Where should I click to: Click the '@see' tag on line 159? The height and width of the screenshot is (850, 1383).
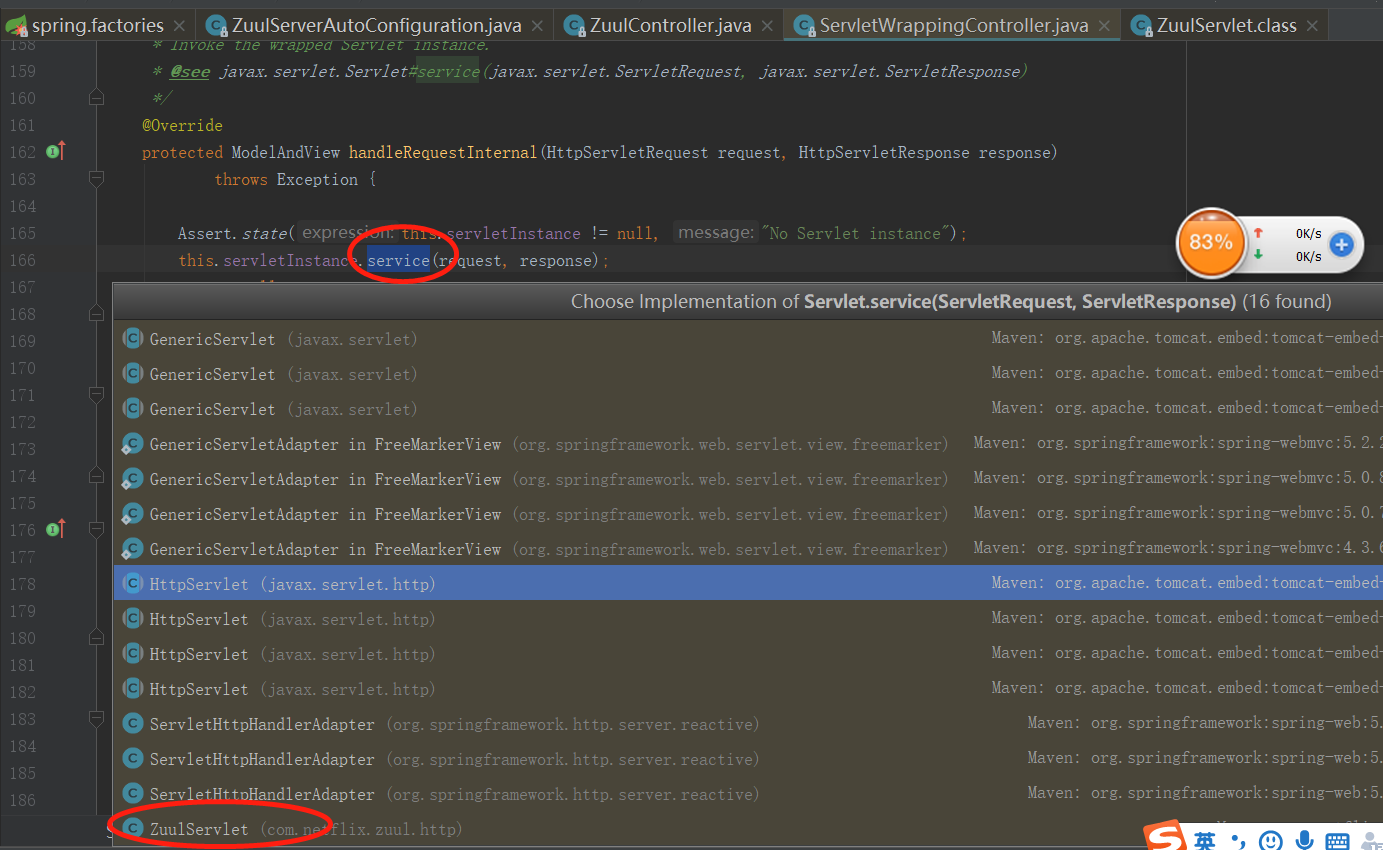pyautogui.click(x=190, y=72)
